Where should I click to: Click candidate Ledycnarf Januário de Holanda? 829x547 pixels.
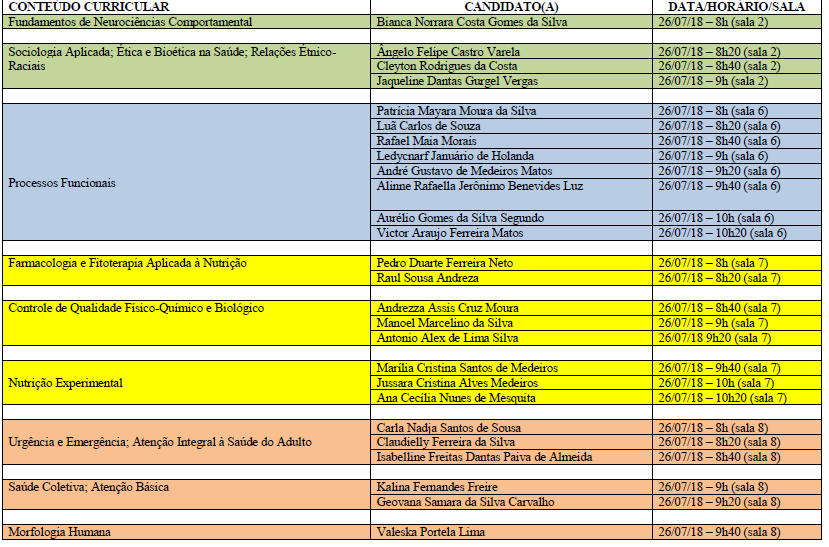[x=511, y=156]
